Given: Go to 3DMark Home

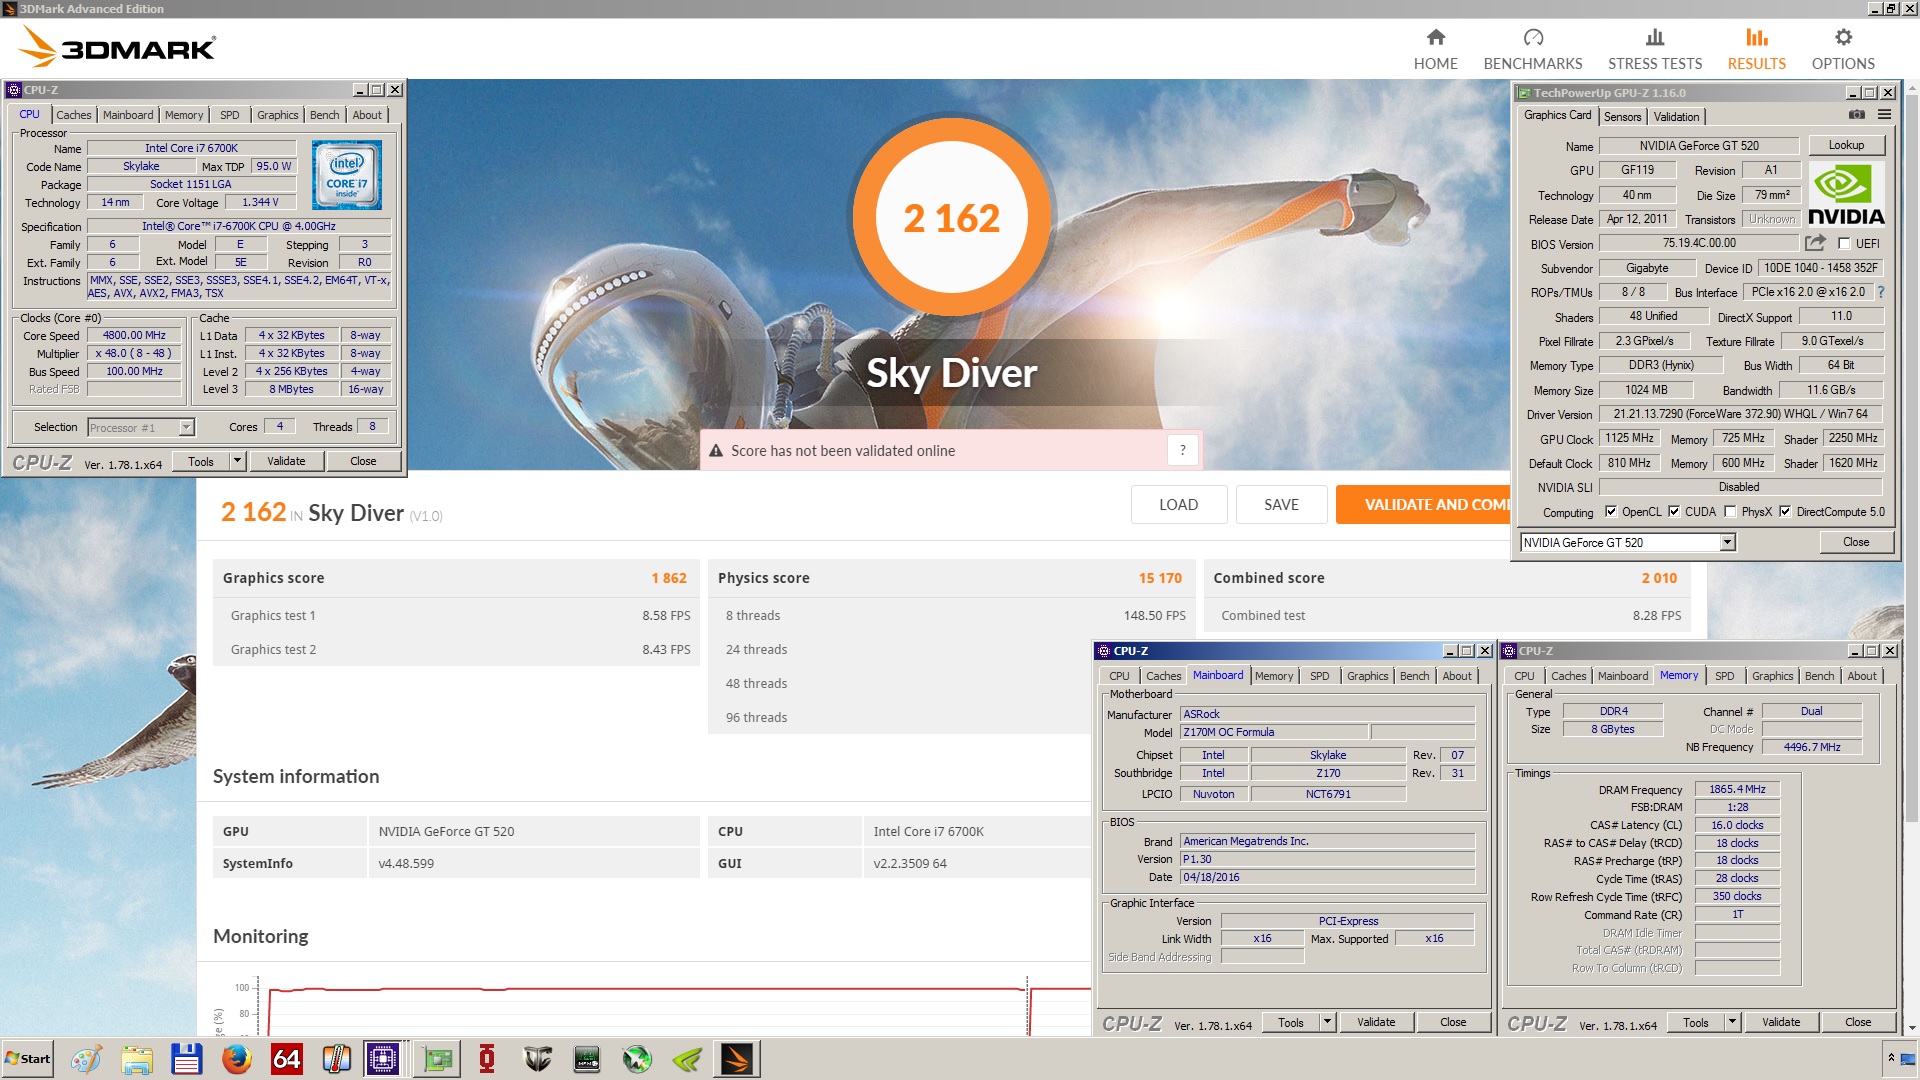Looking at the screenshot, I should pyautogui.click(x=1435, y=49).
